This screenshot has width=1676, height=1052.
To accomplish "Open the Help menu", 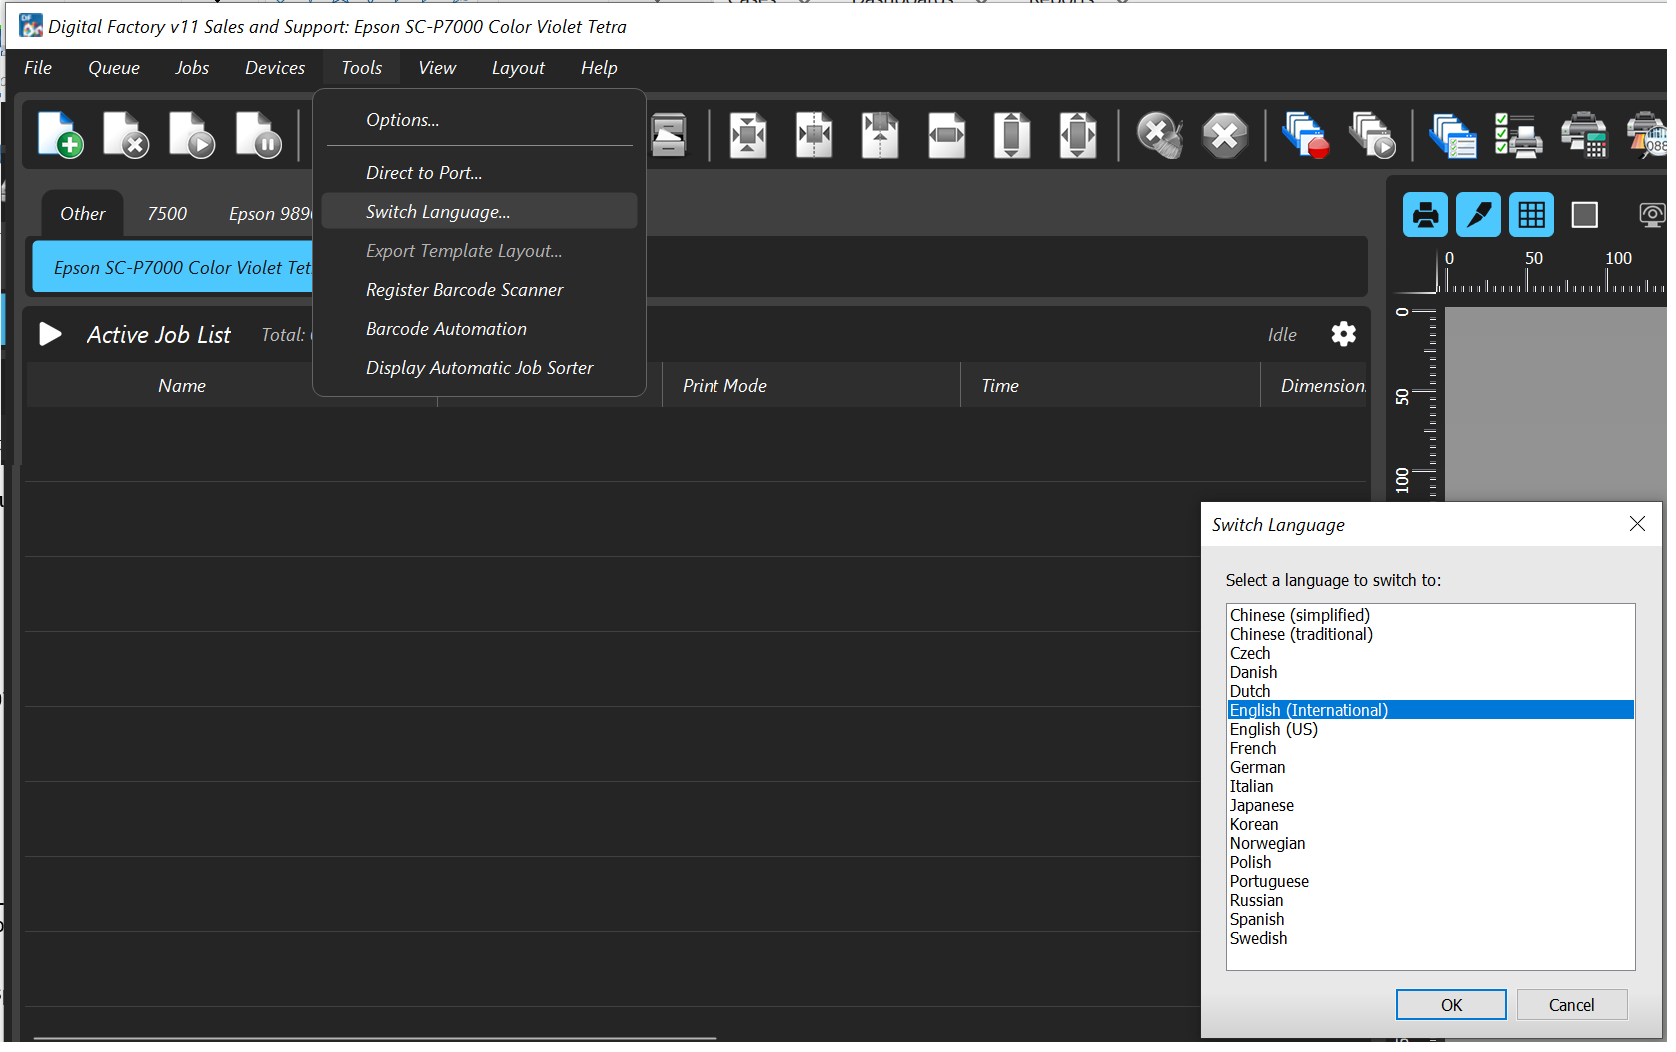I will click(x=599, y=68).
